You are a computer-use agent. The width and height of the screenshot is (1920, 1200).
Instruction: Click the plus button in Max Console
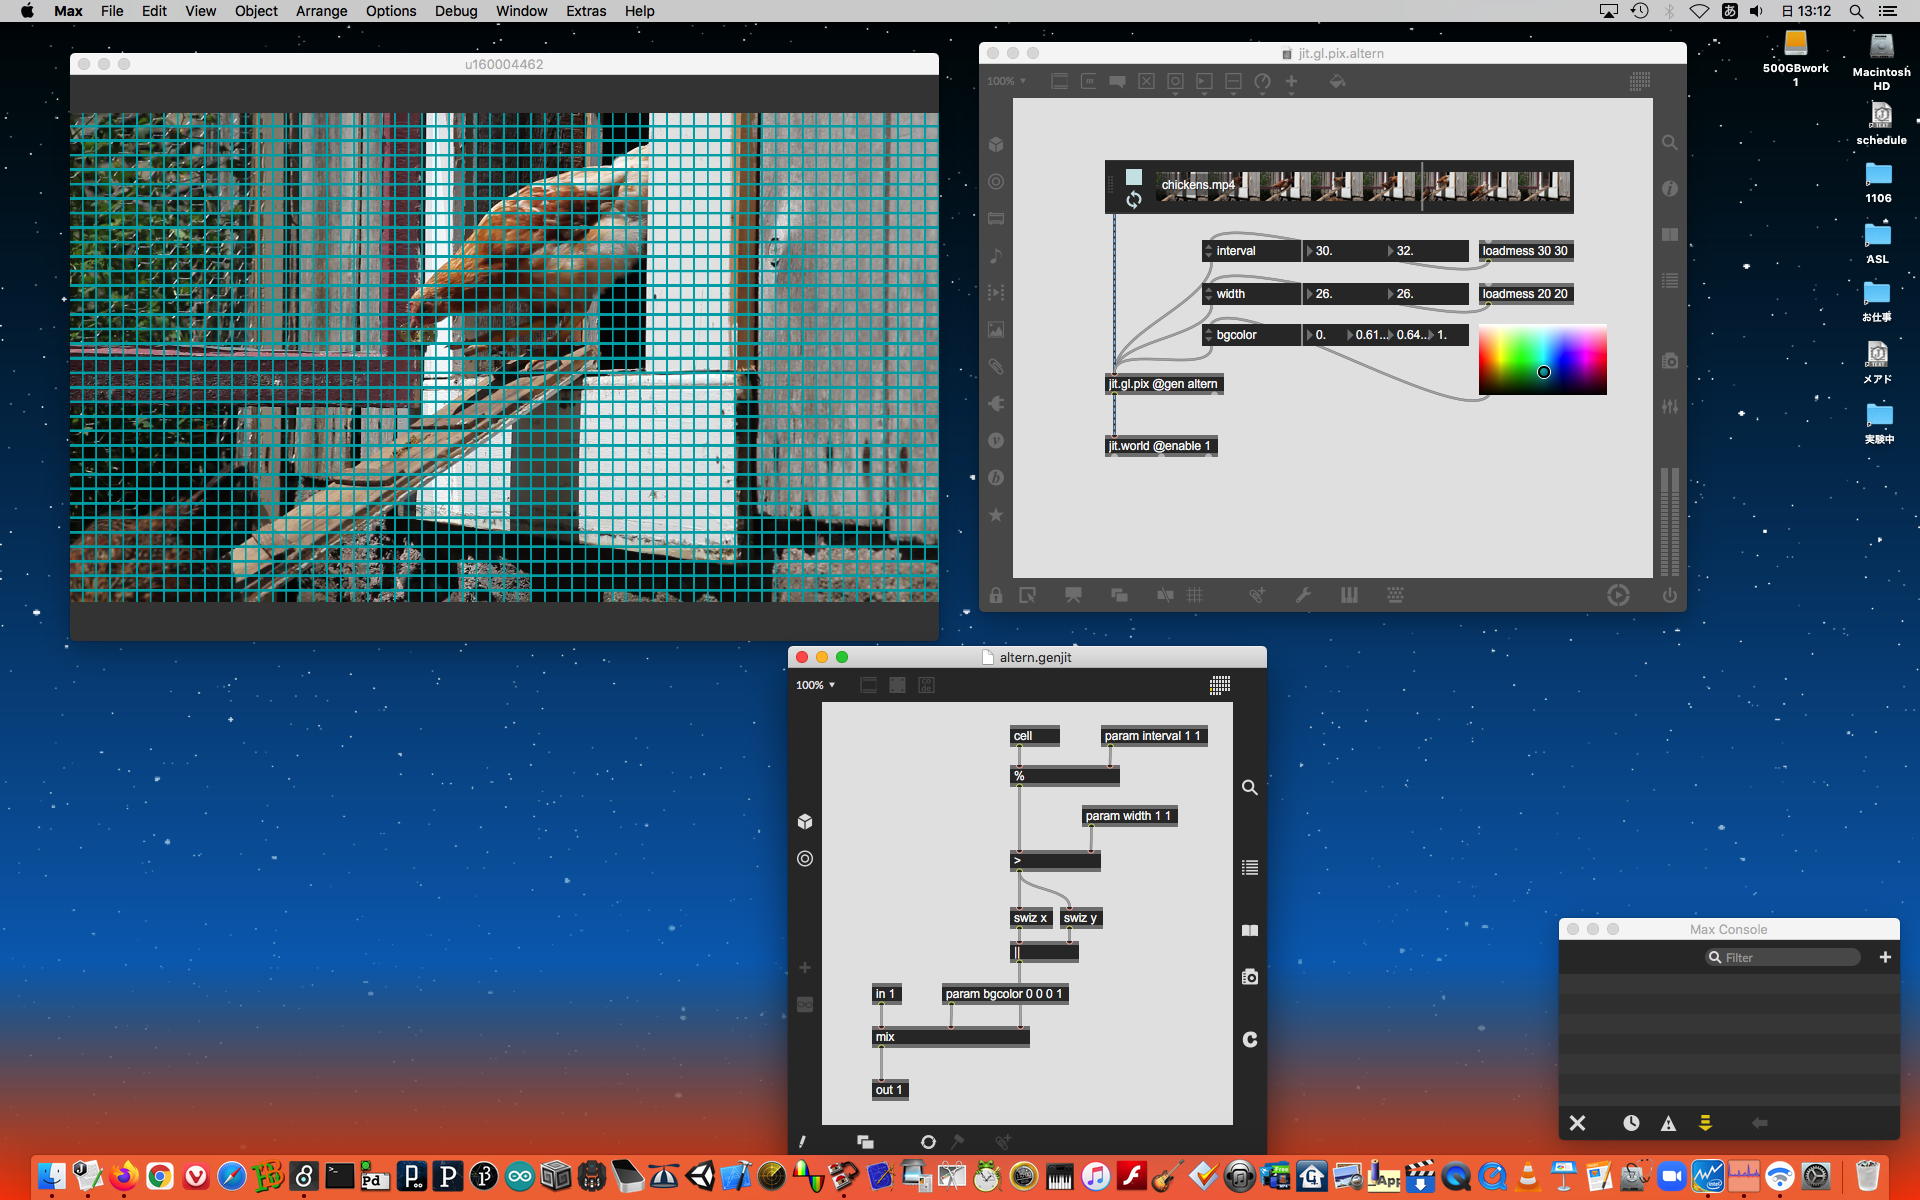(x=1885, y=957)
